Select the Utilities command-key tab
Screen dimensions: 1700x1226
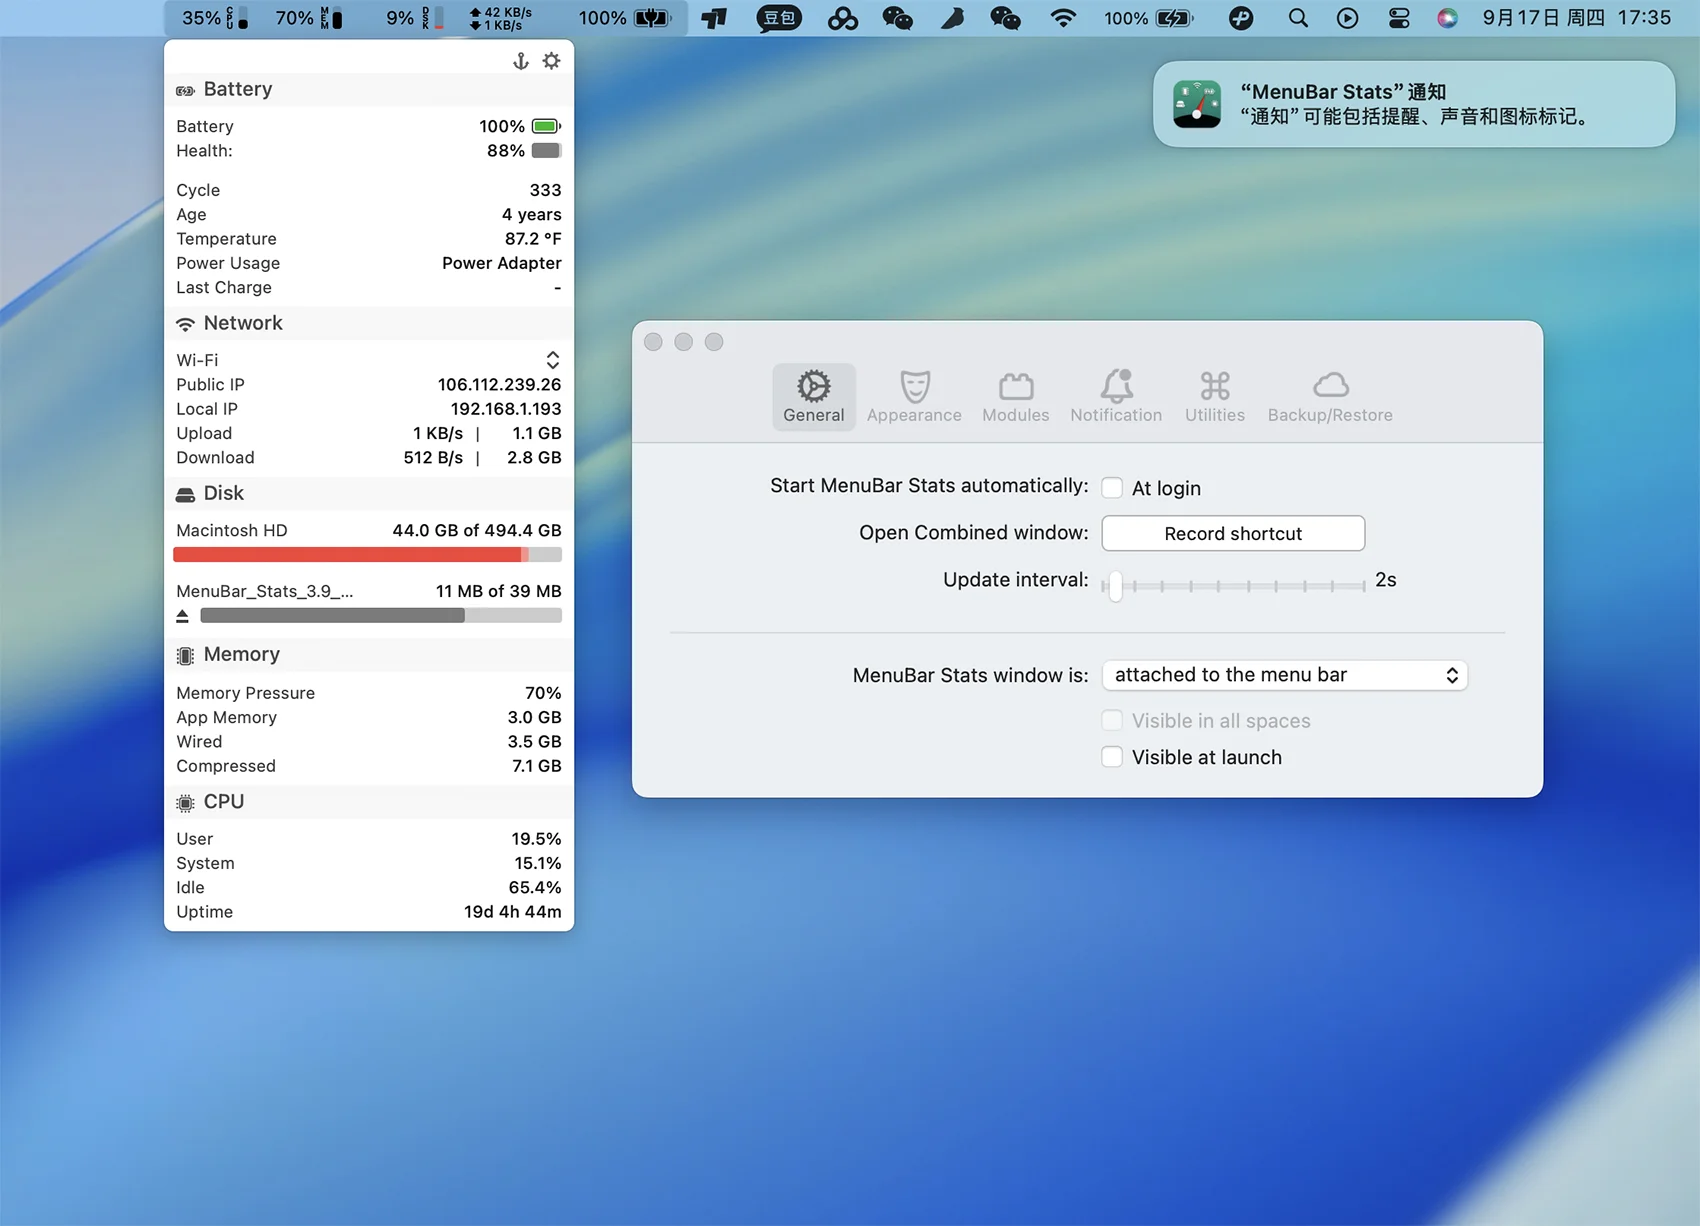click(x=1215, y=397)
